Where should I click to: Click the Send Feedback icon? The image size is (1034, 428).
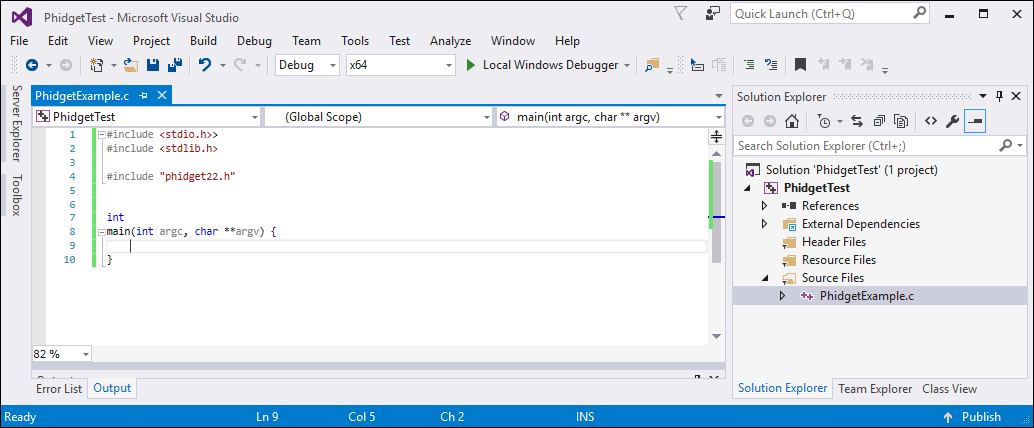[712, 13]
